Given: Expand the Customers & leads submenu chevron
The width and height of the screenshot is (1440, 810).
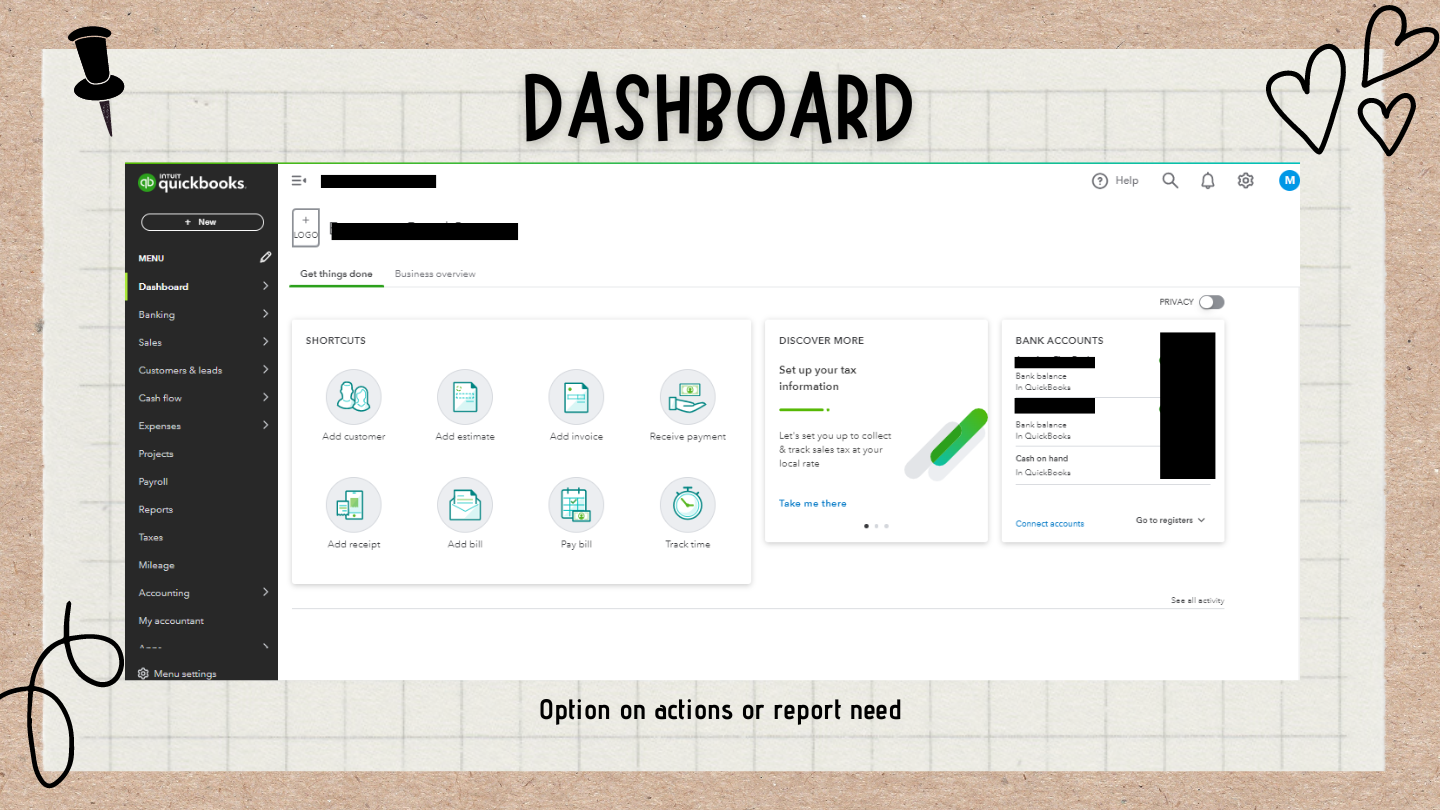Looking at the screenshot, I should pos(266,370).
